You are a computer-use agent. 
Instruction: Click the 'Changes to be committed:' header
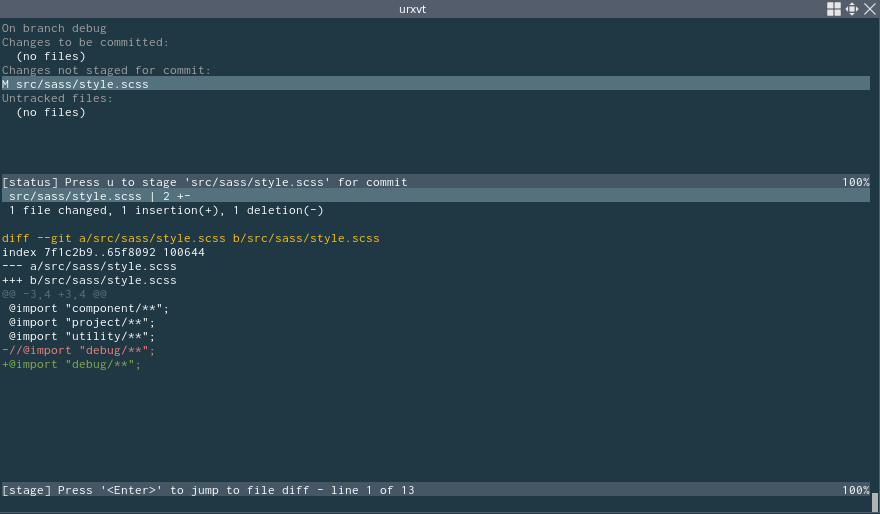pyautogui.click(x=85, y=42)
